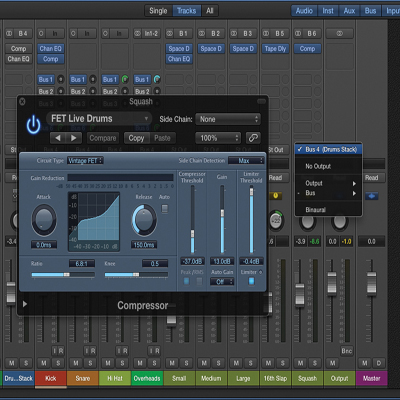This screenshot has width=400, height=400.
Task: Click the Knee slider
Action: (136, 275)
